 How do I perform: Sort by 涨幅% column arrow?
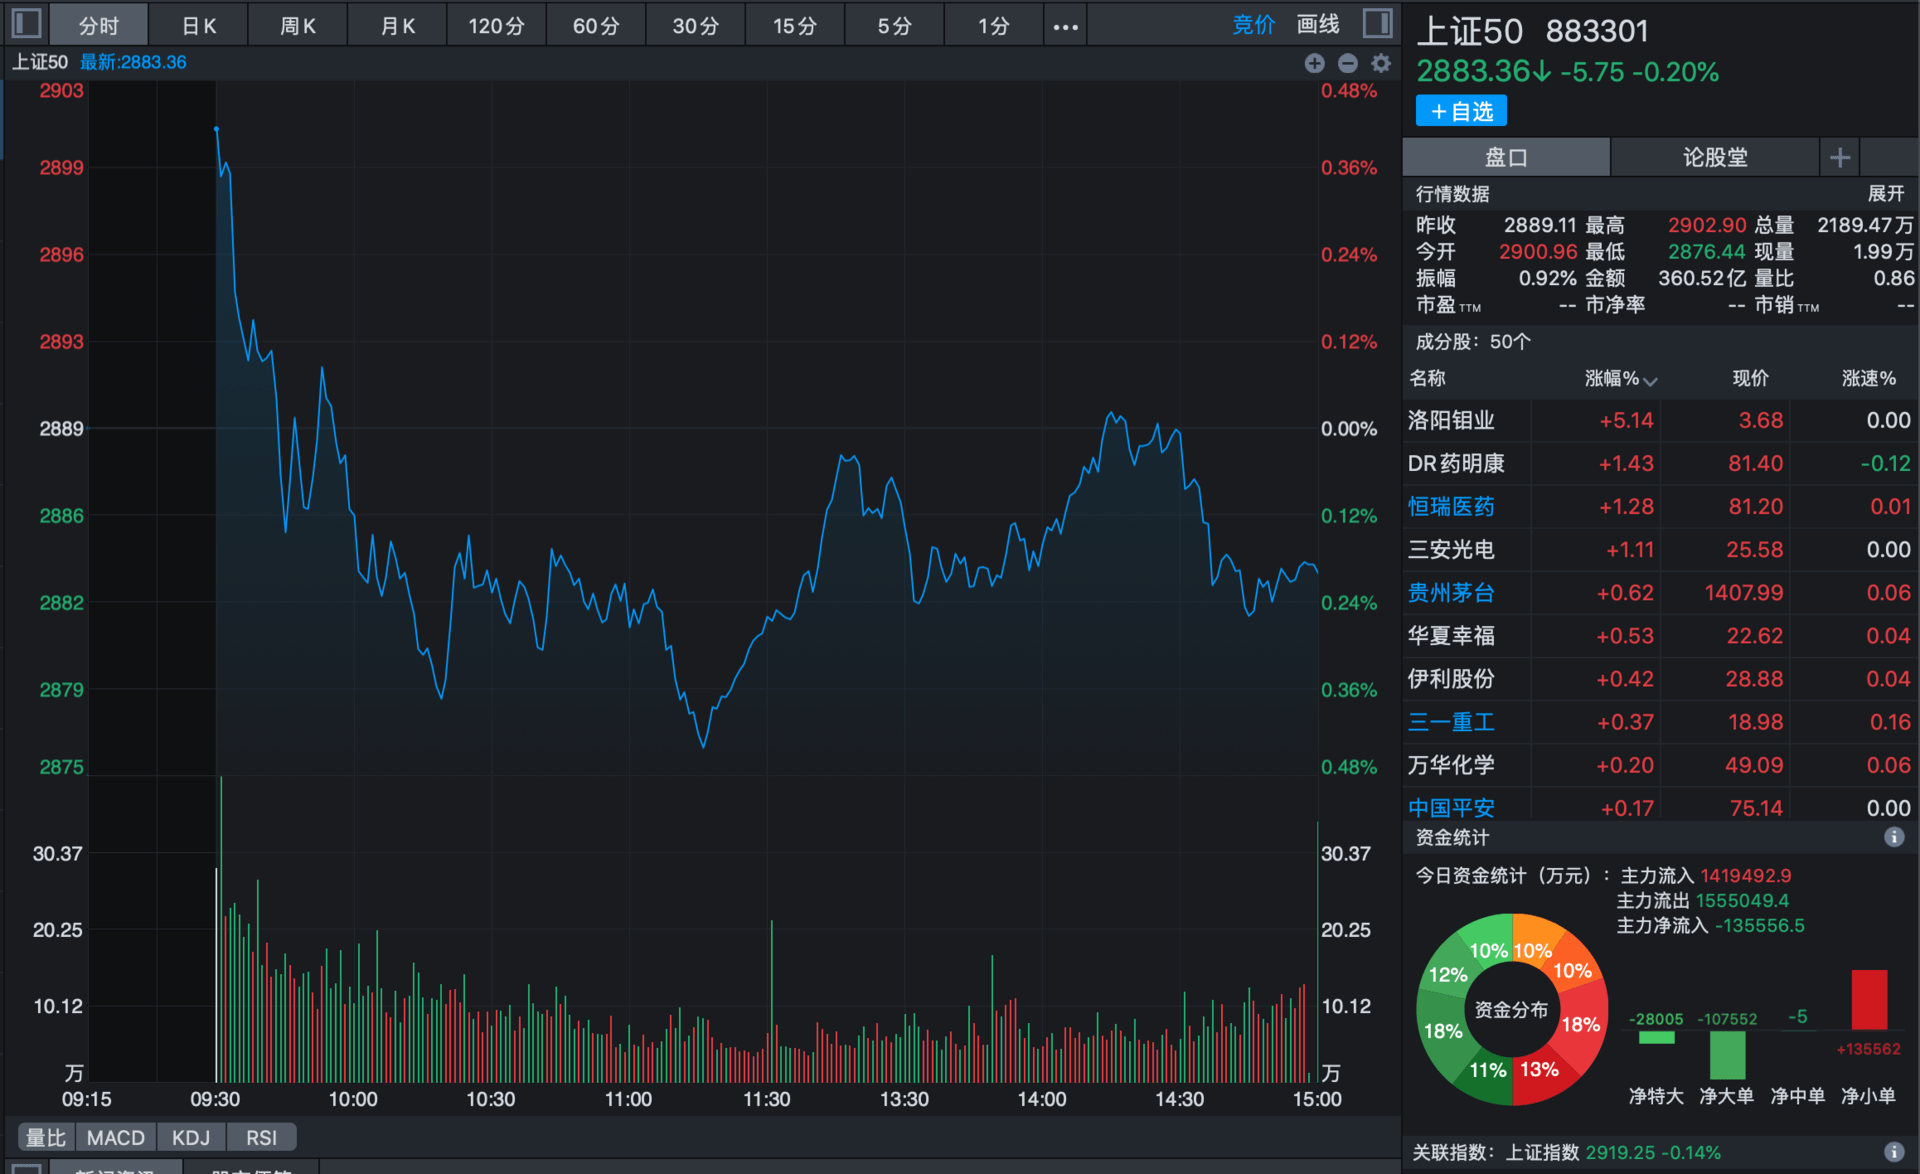pos(1650,380)
